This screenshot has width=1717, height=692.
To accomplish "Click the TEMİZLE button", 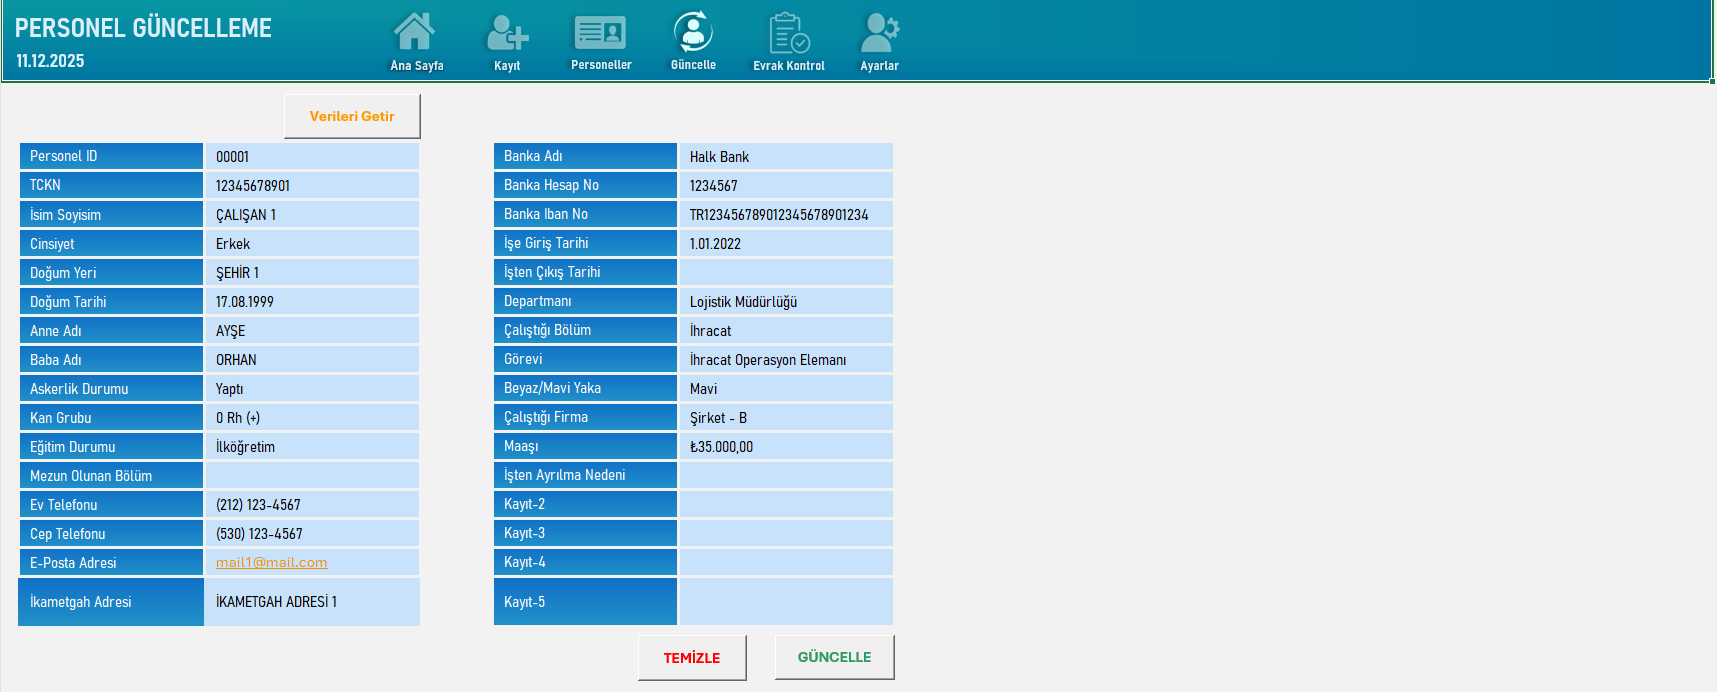I will tap(692, 658).
